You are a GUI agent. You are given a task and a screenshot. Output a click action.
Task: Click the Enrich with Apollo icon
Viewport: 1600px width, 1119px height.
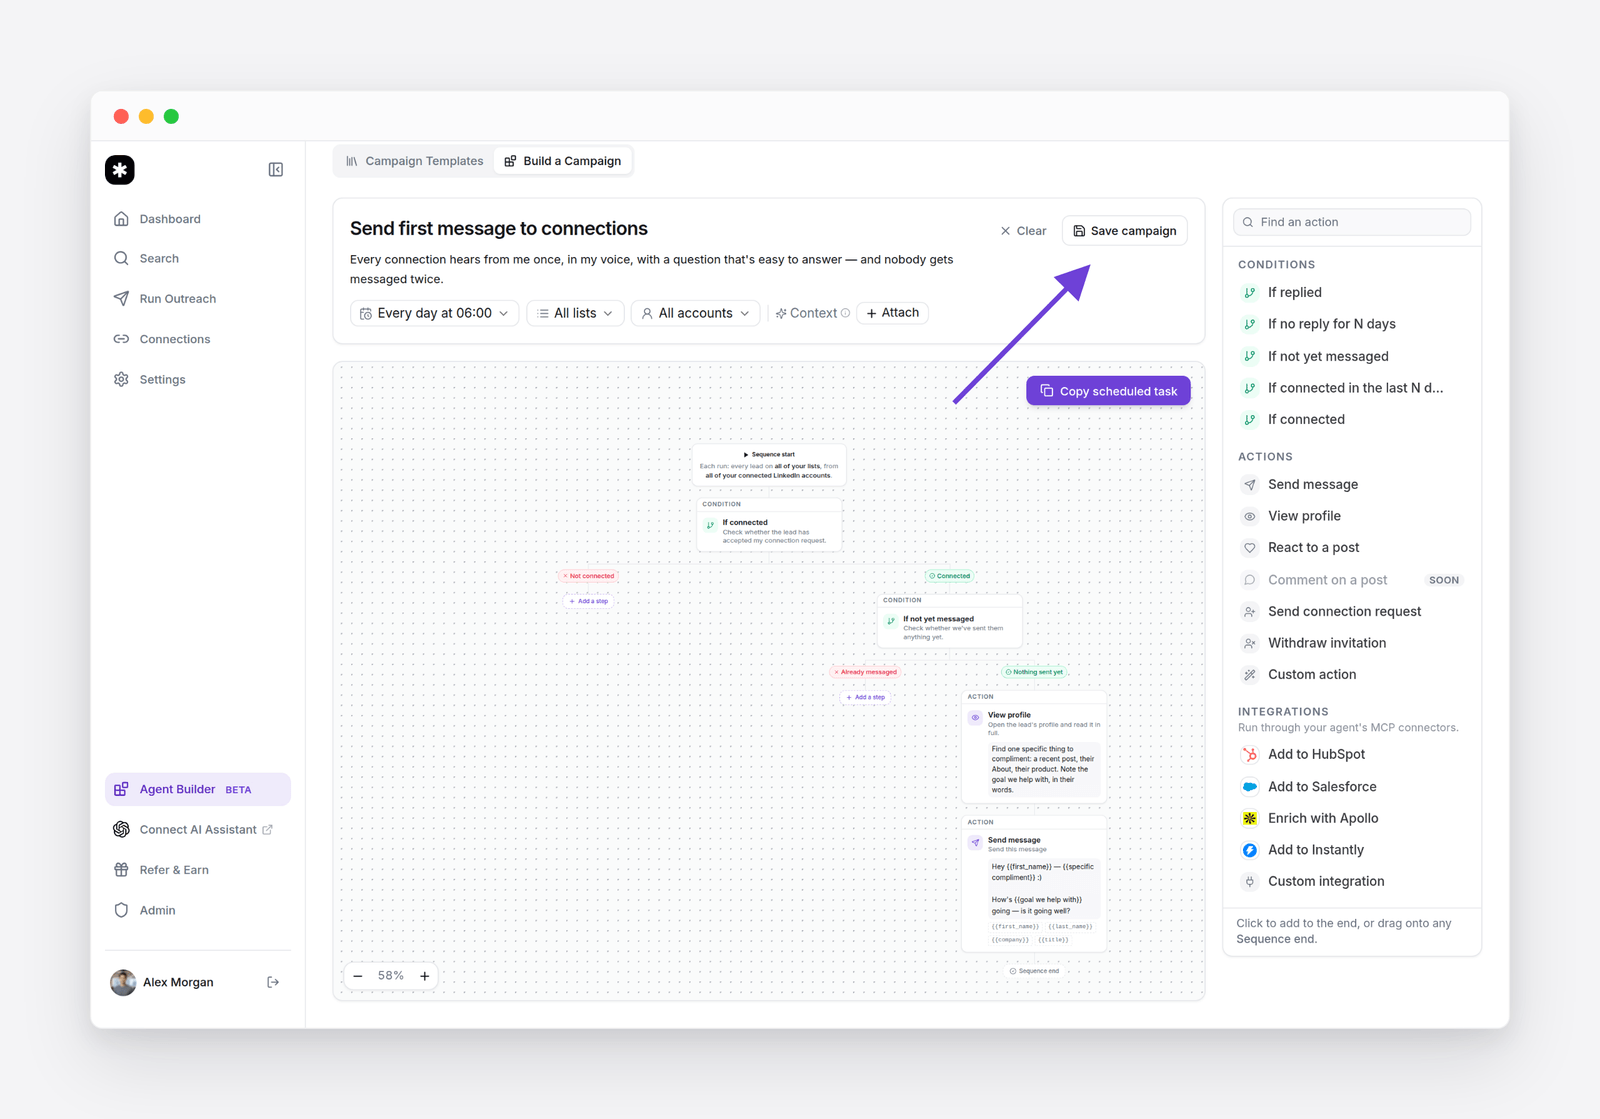pyautogui.click(x=1250, y=818)
